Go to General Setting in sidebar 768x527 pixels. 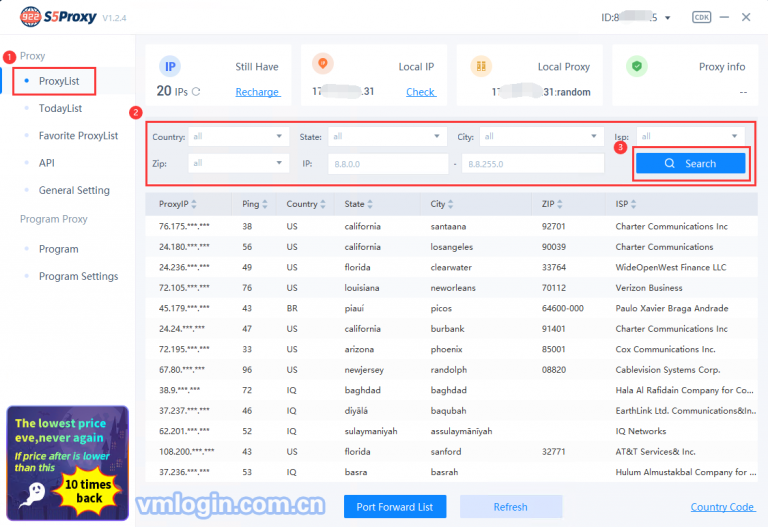tap(74, 190)
